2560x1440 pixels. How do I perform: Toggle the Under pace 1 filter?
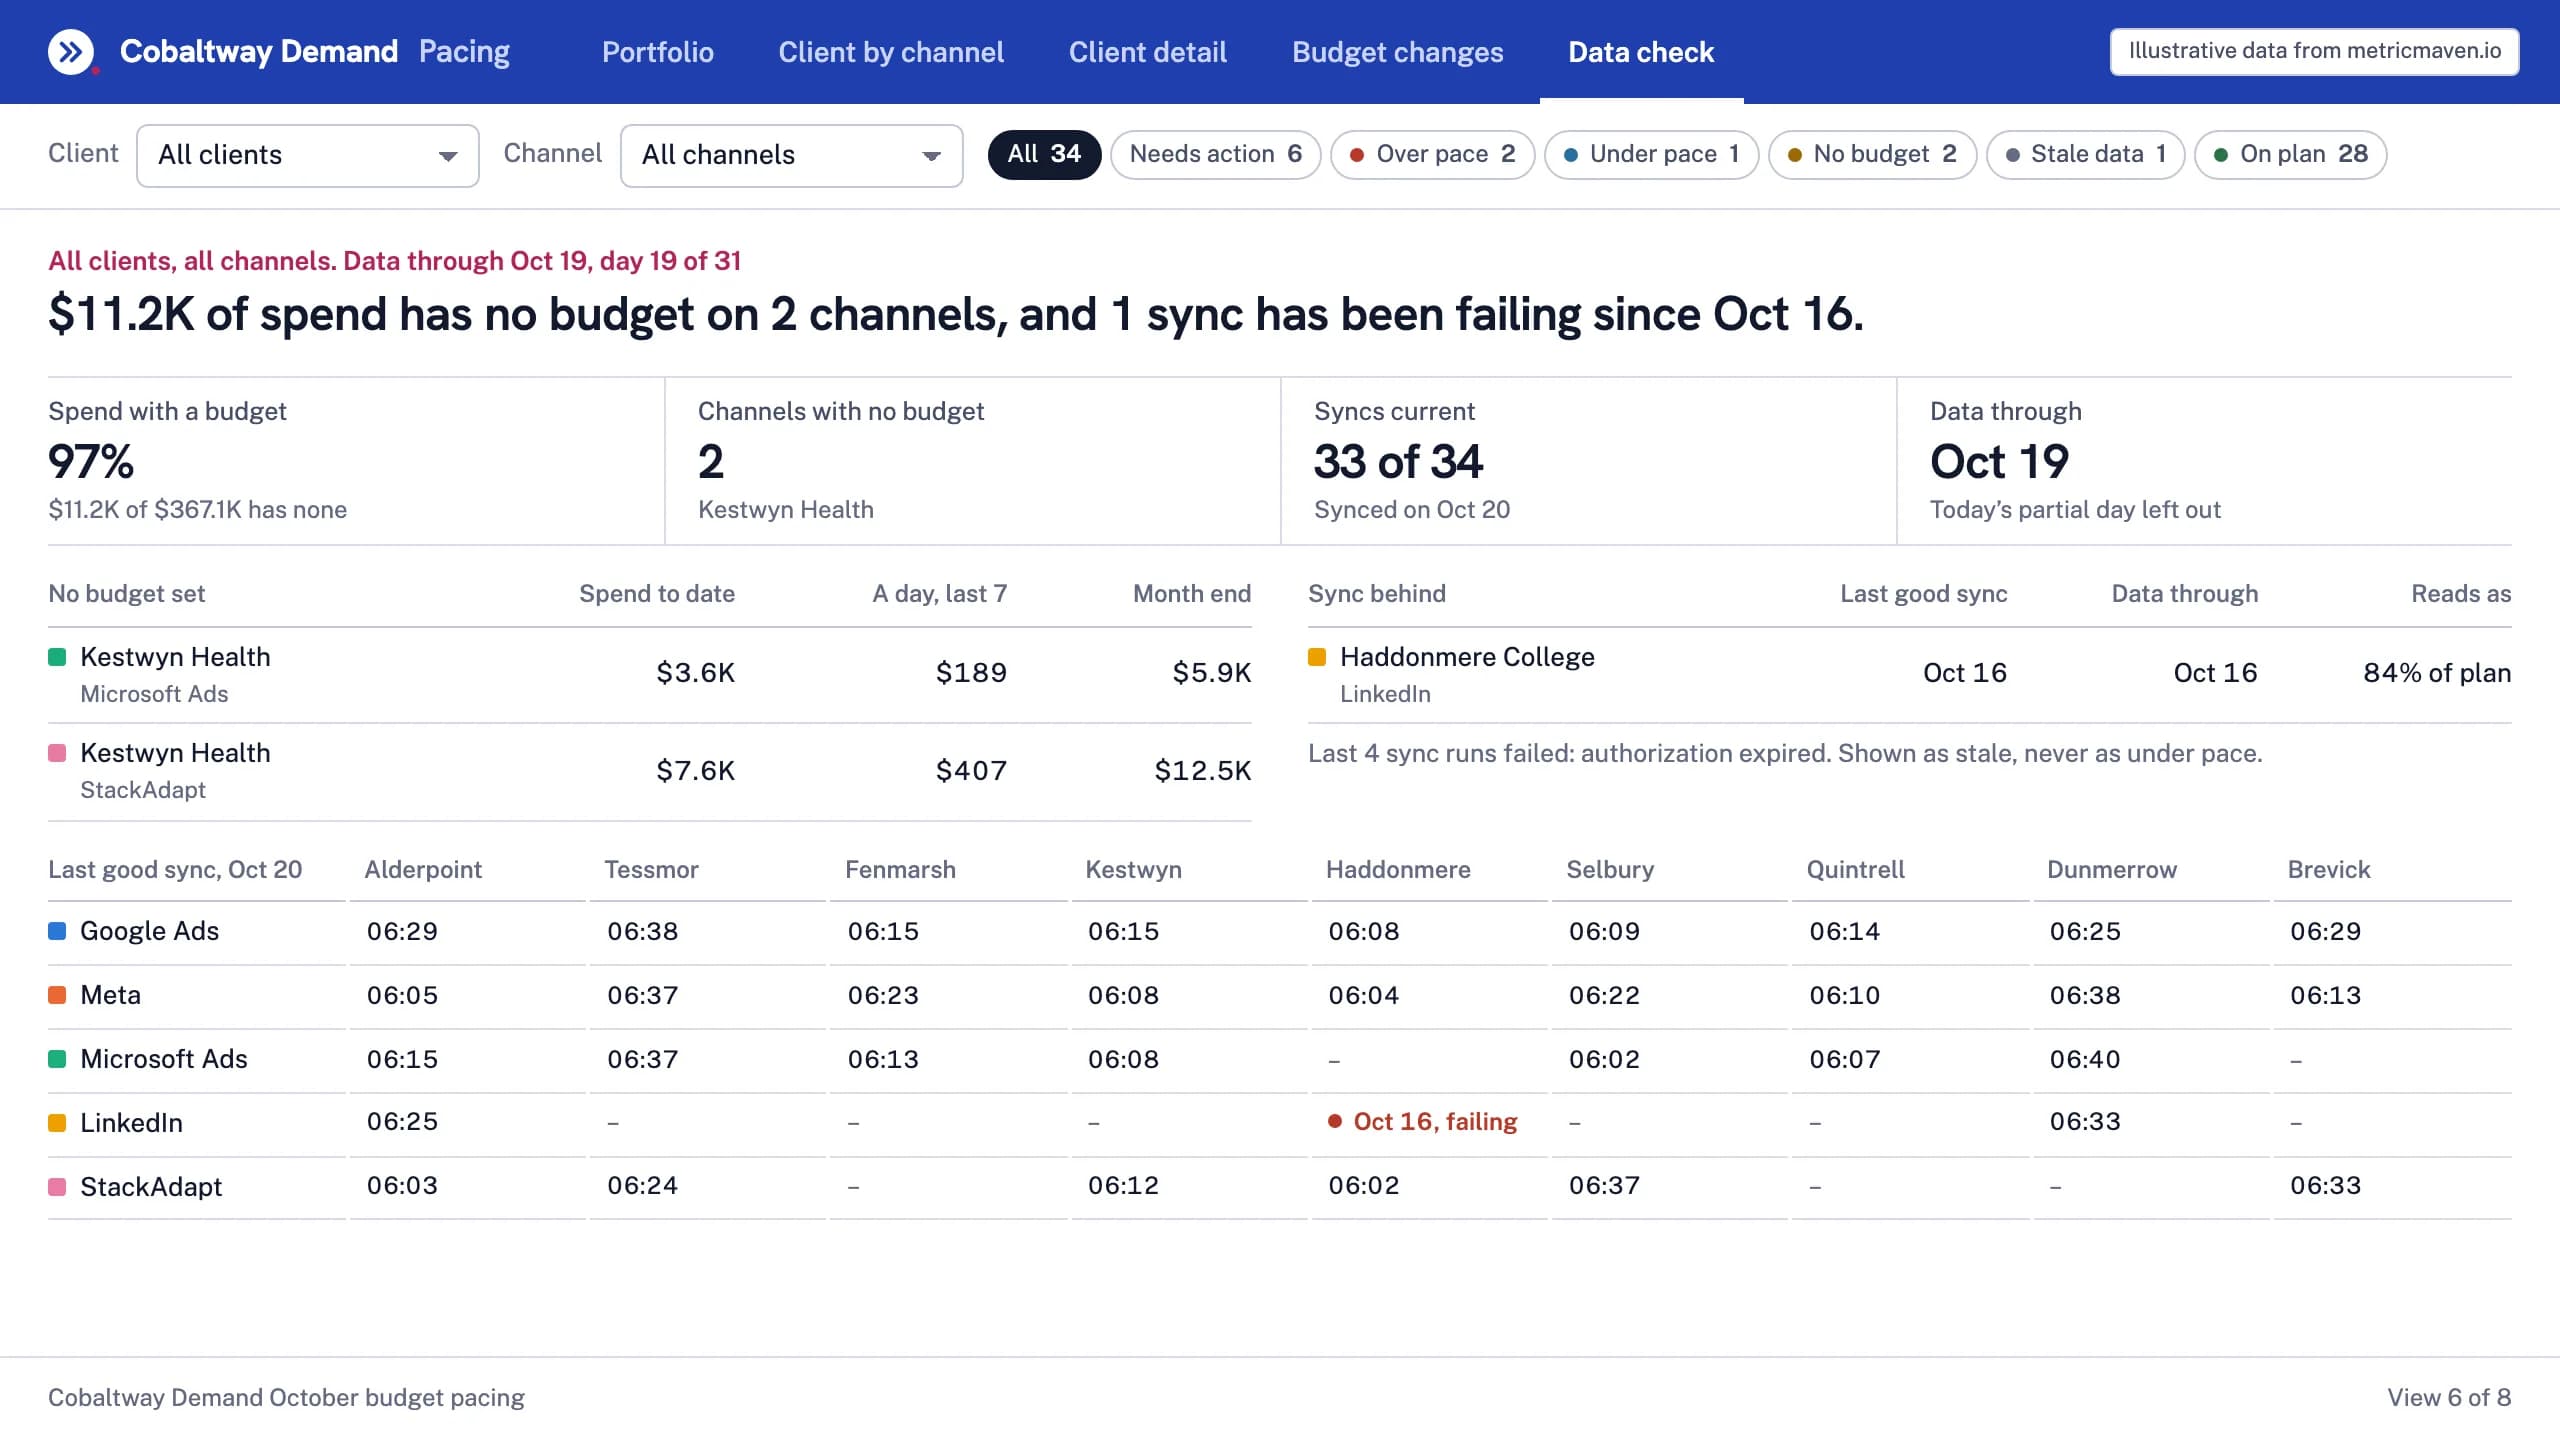1651,154
